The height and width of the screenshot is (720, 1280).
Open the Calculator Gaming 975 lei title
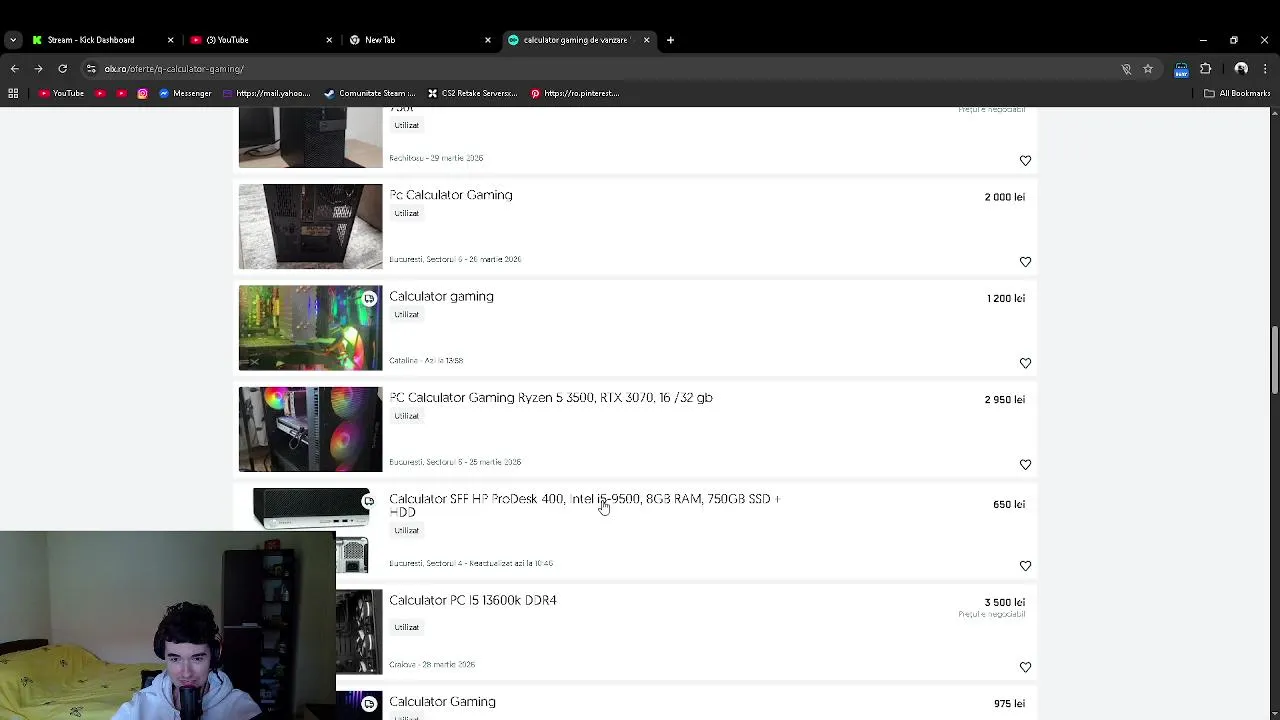tap(442, 701)
